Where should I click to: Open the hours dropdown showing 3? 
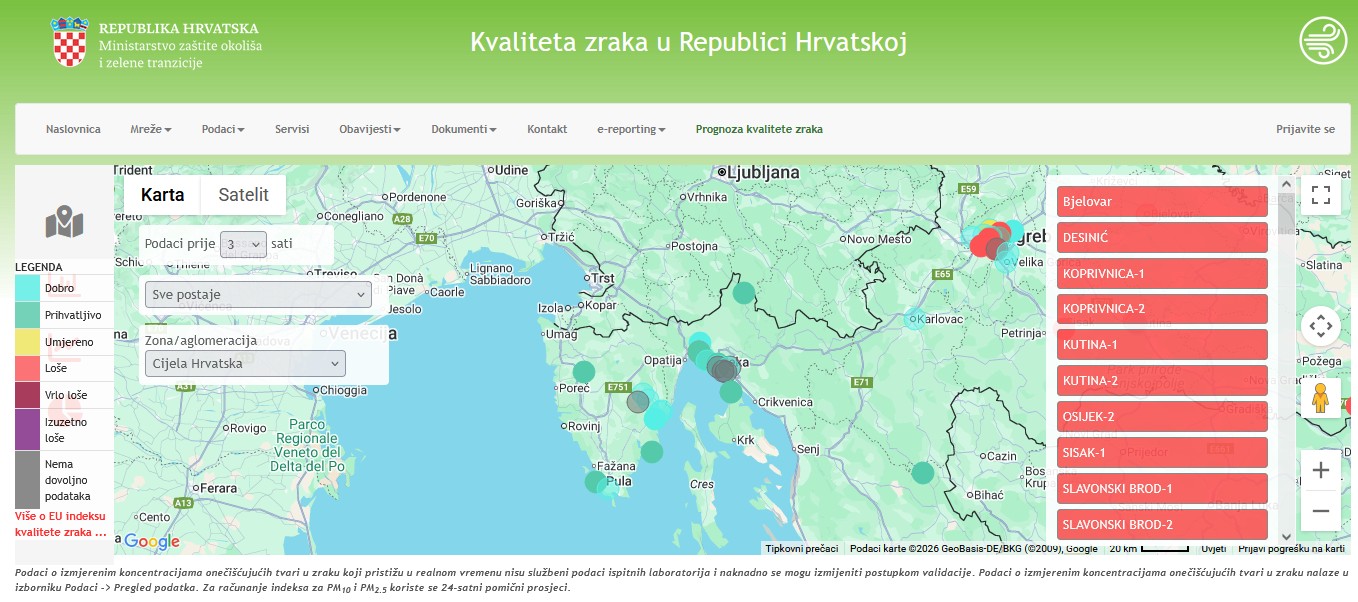243,243
